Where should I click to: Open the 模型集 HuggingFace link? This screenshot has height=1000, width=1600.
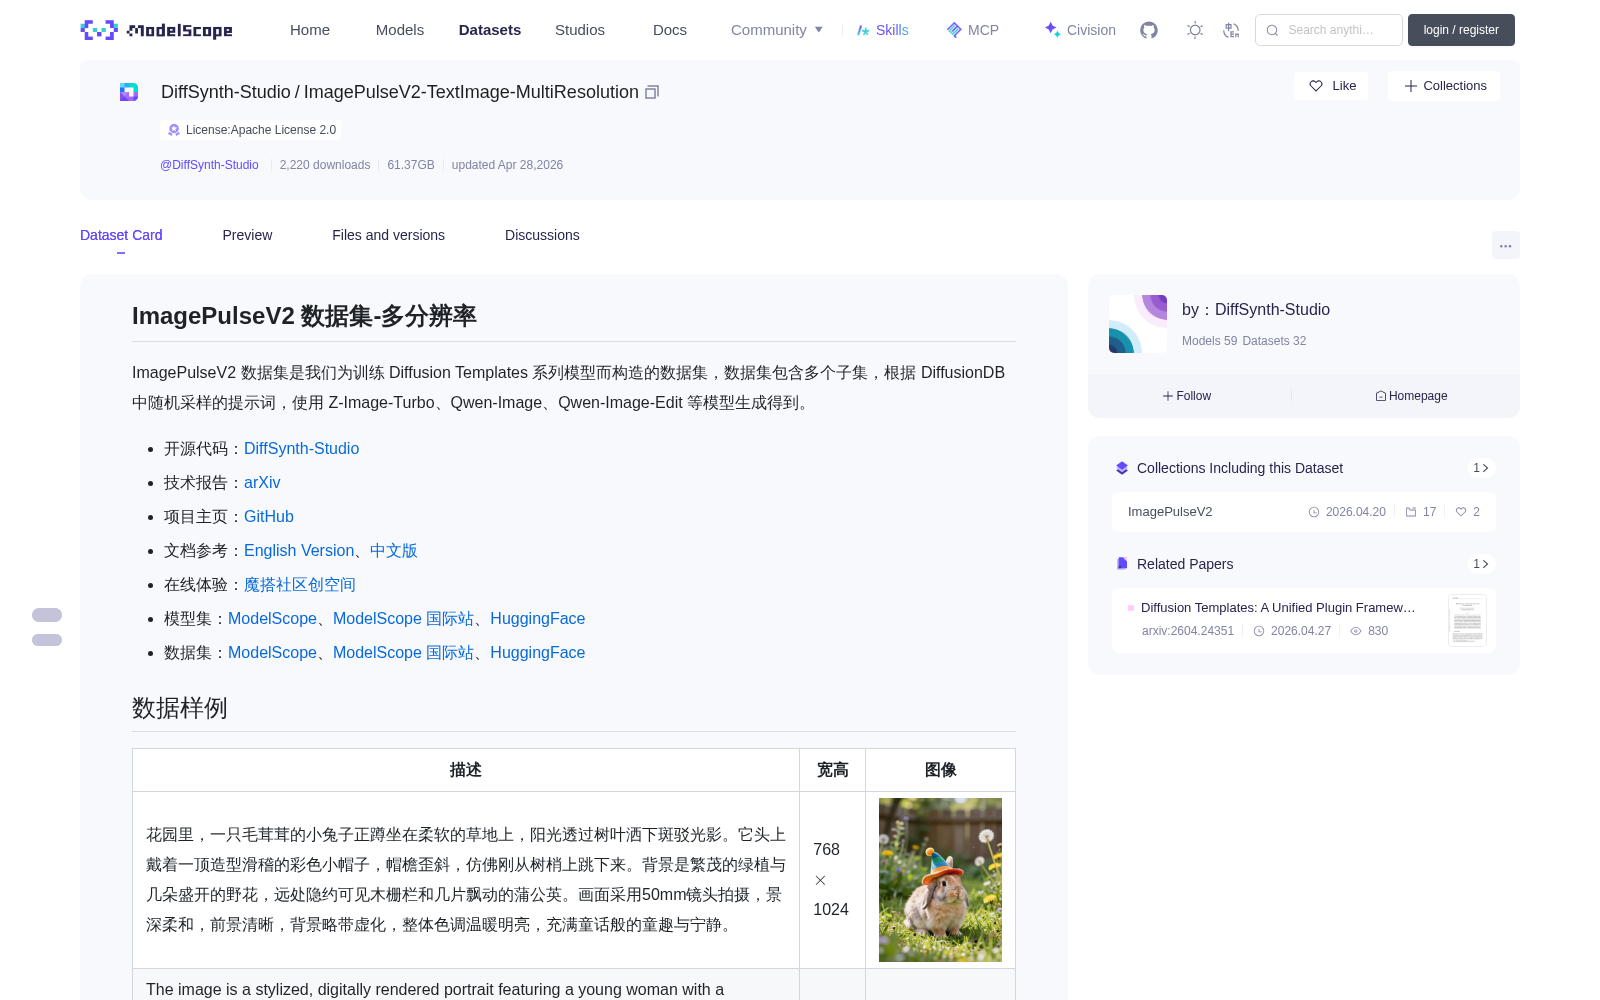point(538,619)
